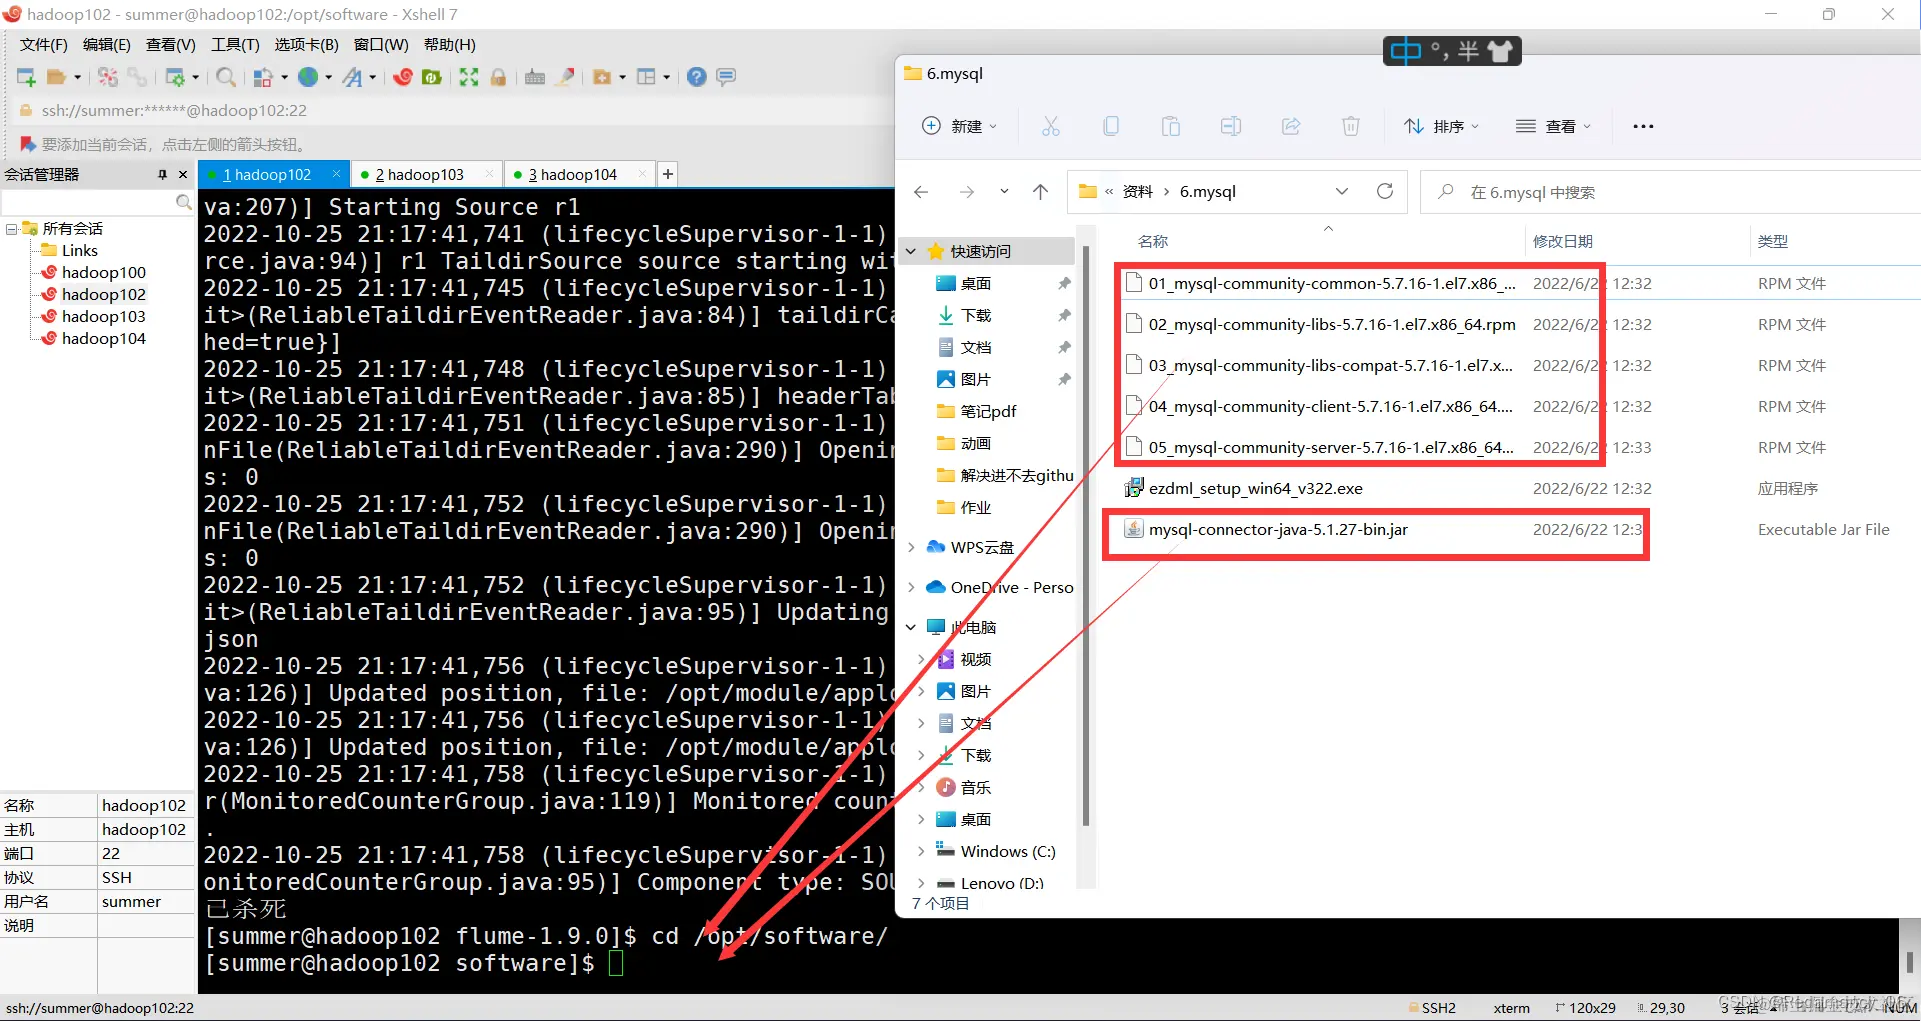Launch Xftp with the red swirl icon
1921x1021 pixels.
403,77
